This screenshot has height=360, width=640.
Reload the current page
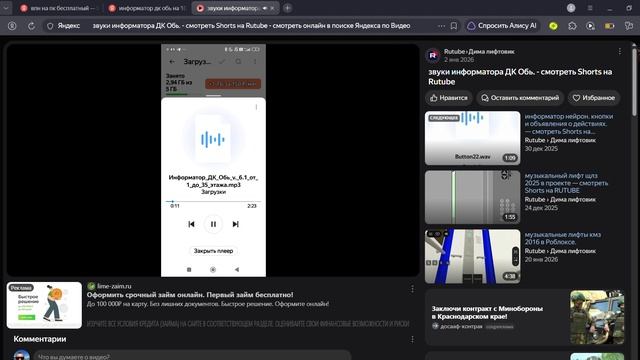(31, 26)
